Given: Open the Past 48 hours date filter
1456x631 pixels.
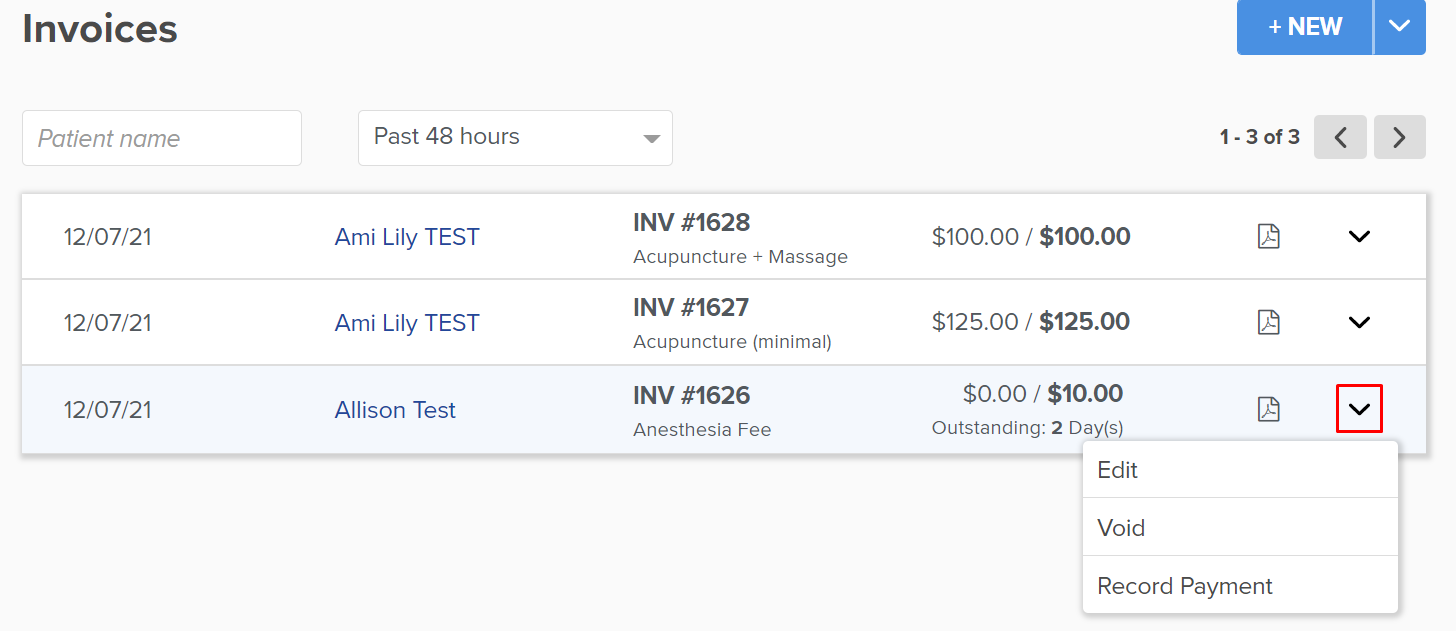Looking at the screenshot, I should (x=515, y=138).
